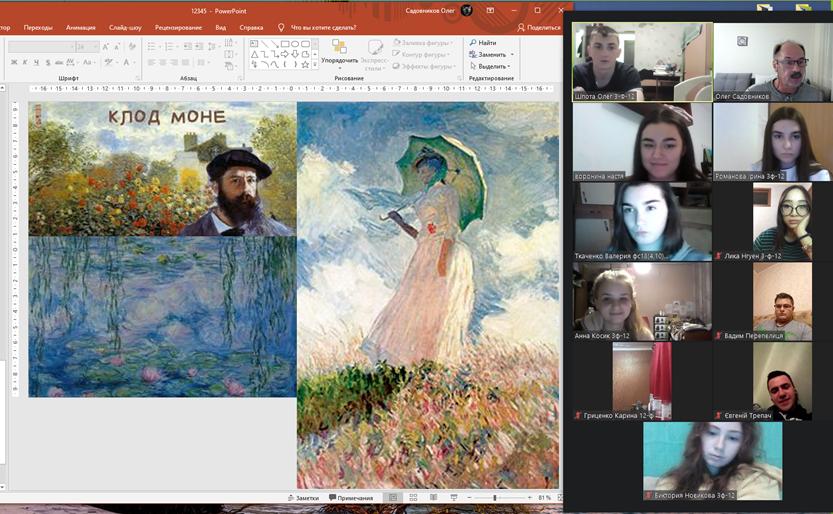
Task: Open the Replace (Заменить) dropdown arrow
Action: 512,55
